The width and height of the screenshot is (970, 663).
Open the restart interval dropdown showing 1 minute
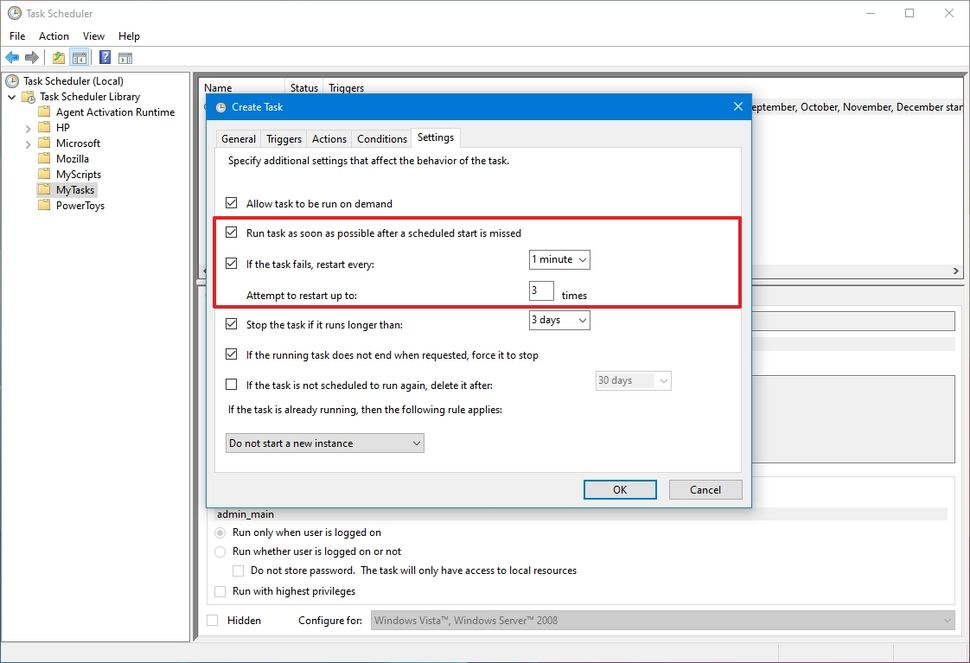click(559, 259)
